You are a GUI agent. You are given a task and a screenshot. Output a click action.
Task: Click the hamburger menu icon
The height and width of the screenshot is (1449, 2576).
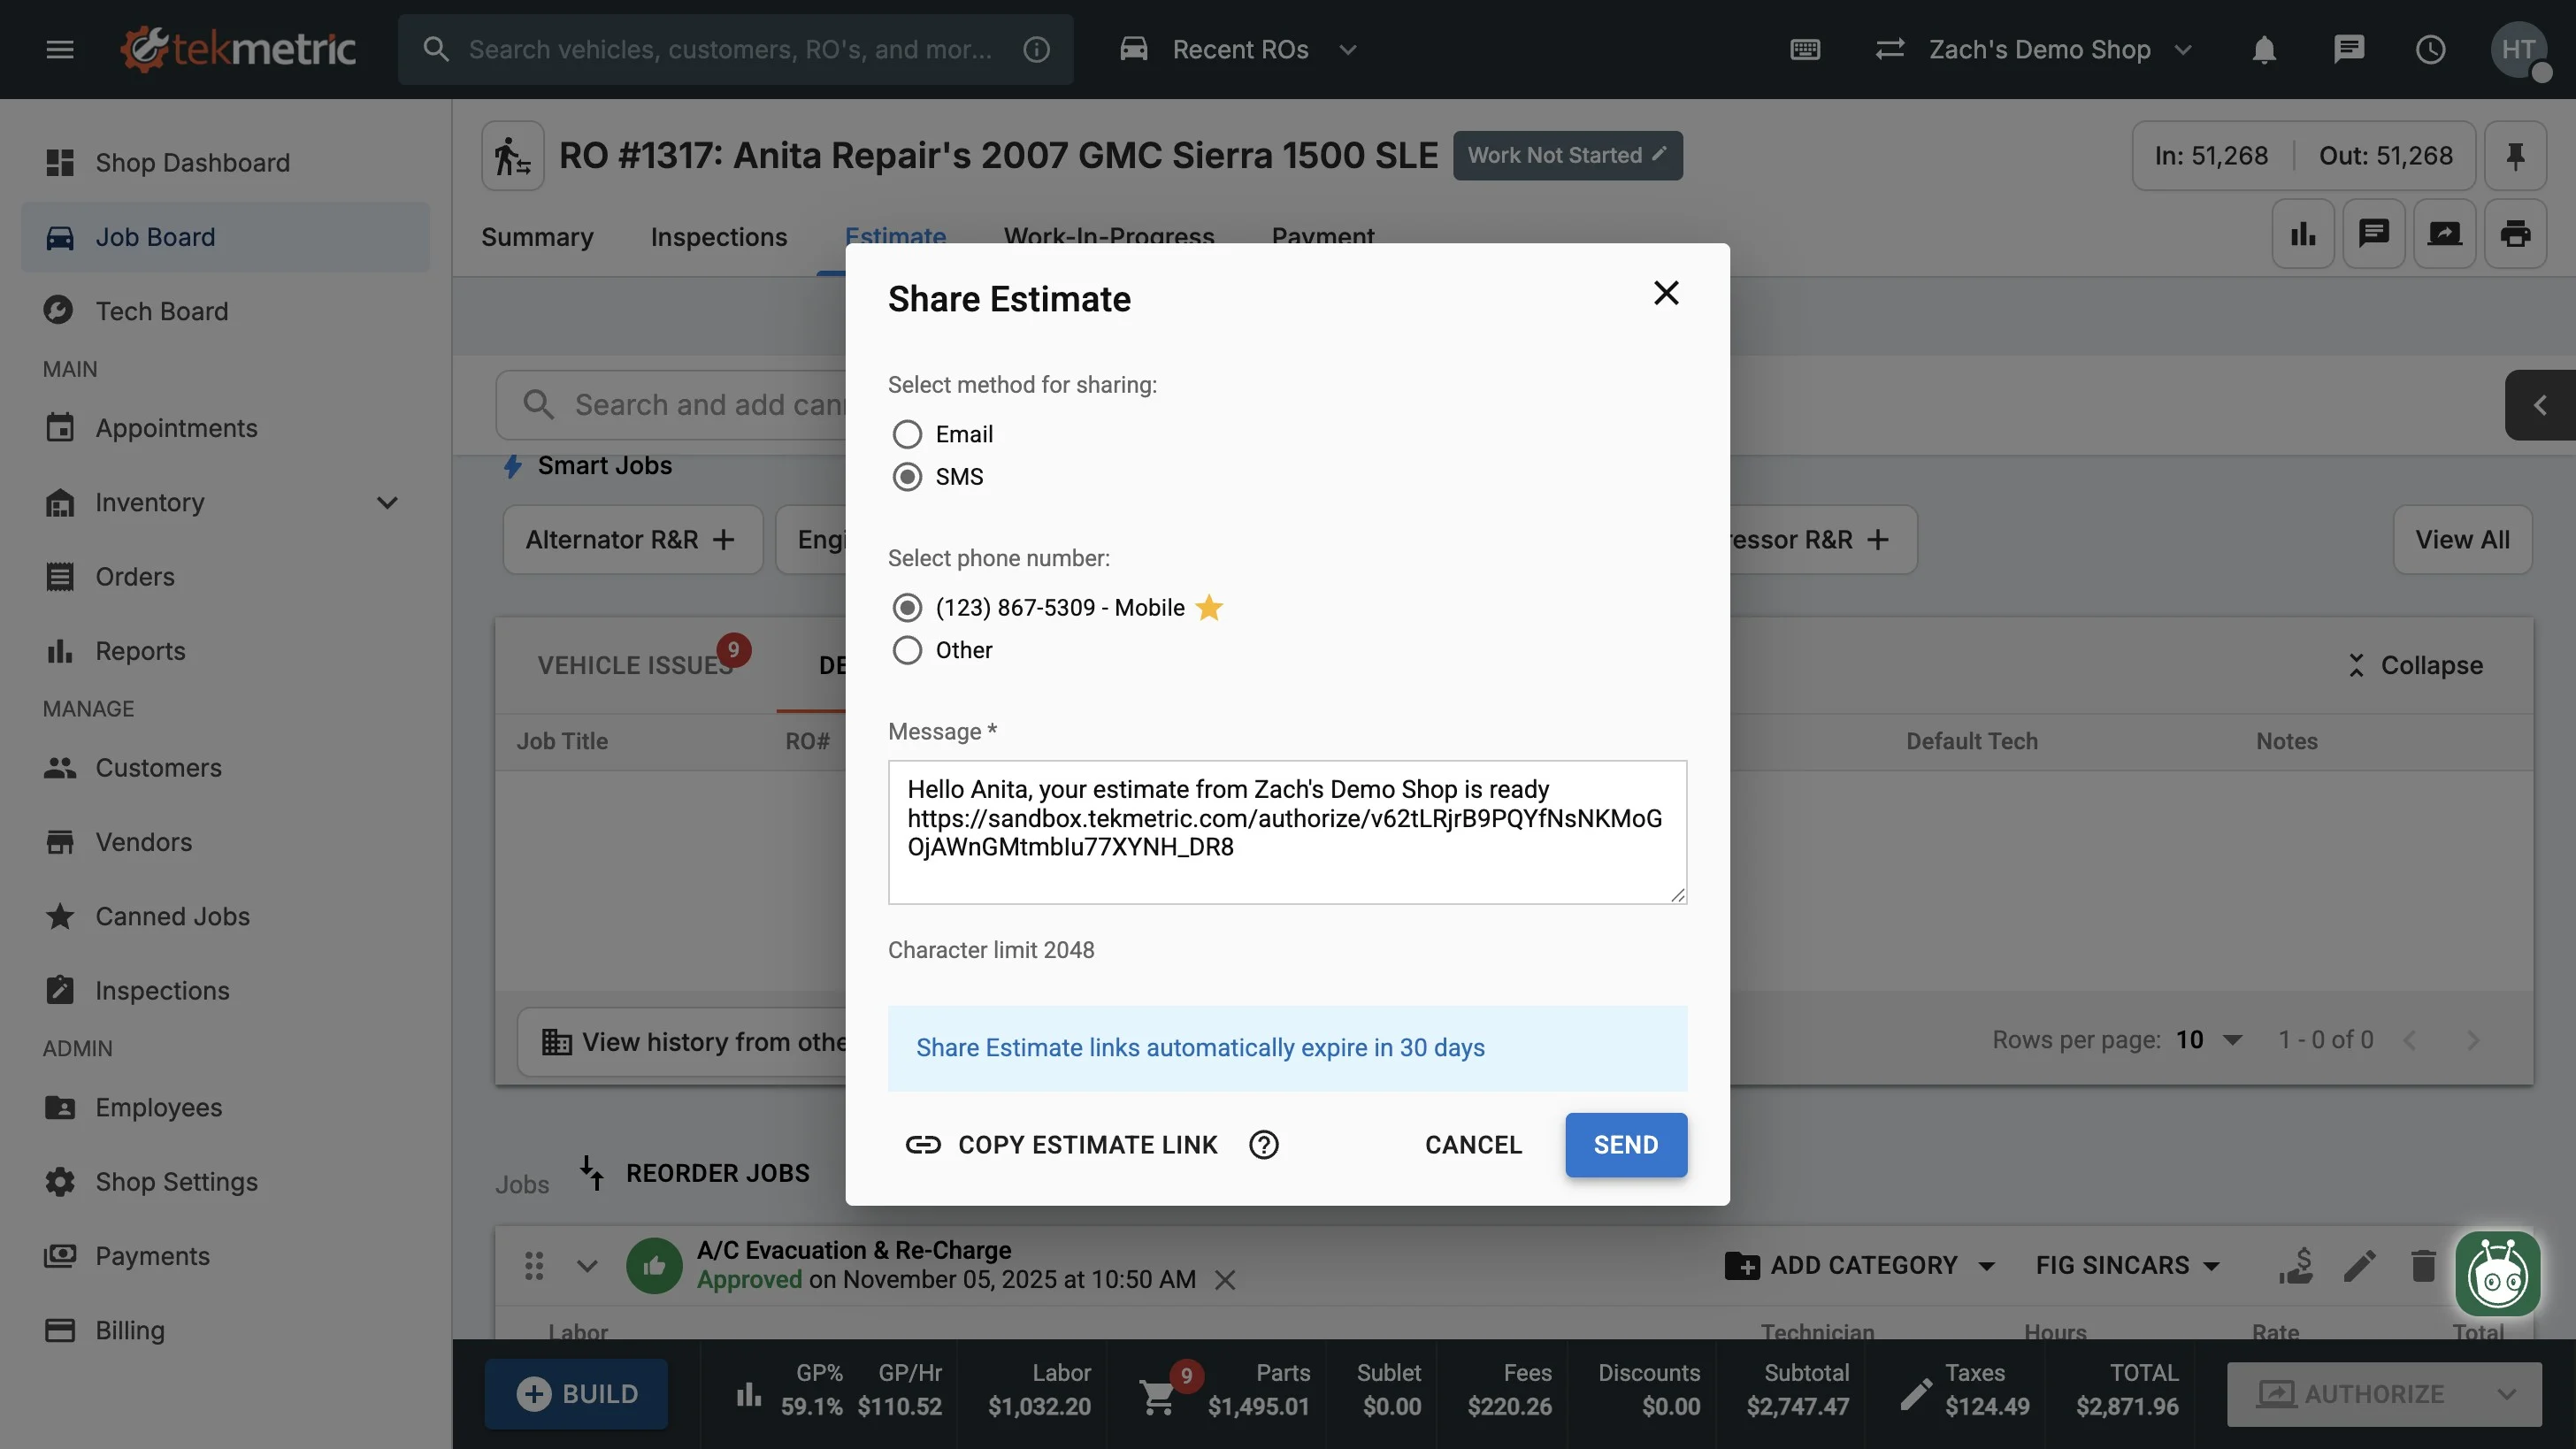(x=60, y=50)
